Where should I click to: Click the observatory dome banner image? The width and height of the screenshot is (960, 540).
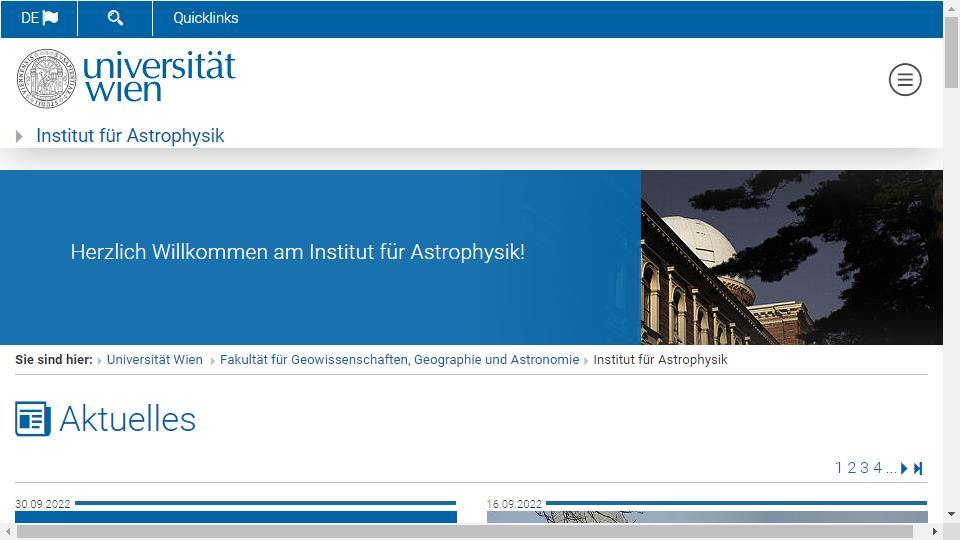pyautogui.click(x=792, y=257)
